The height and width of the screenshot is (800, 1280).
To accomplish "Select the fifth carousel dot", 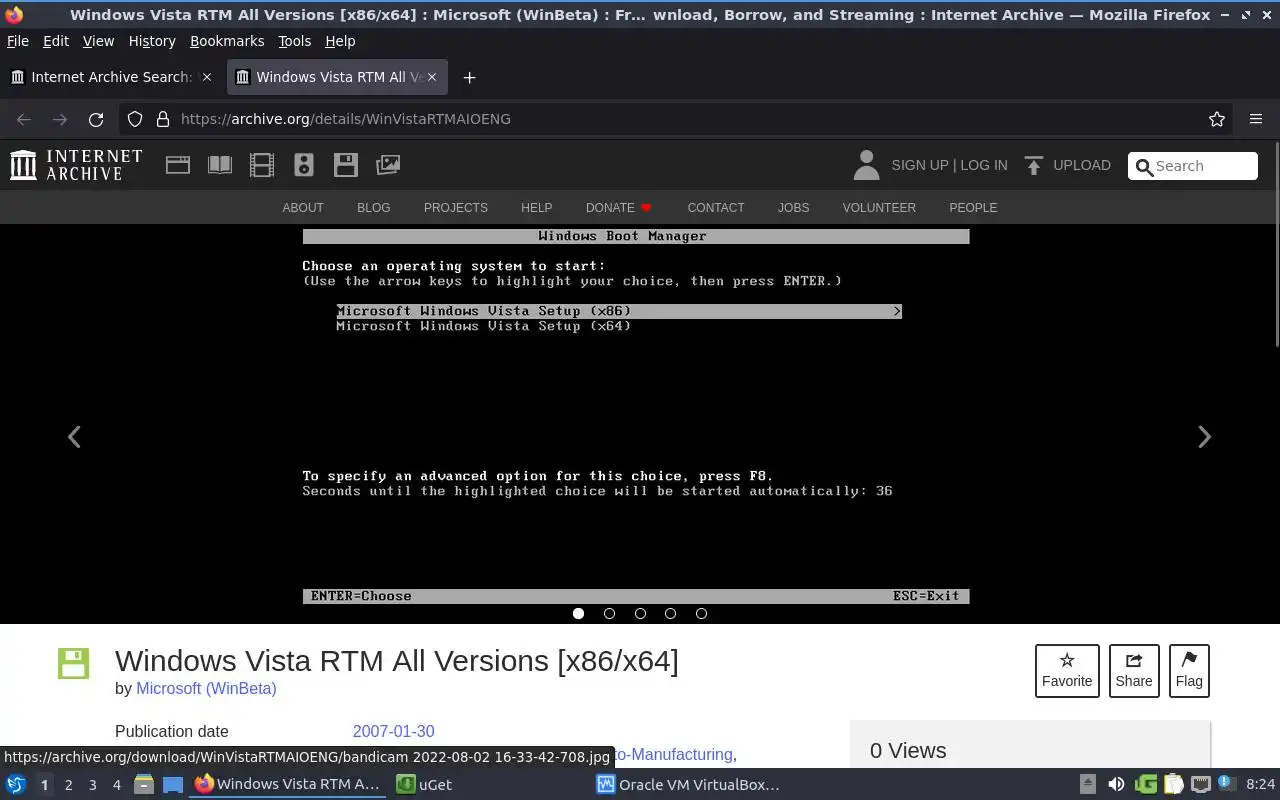I will [701, 613].
